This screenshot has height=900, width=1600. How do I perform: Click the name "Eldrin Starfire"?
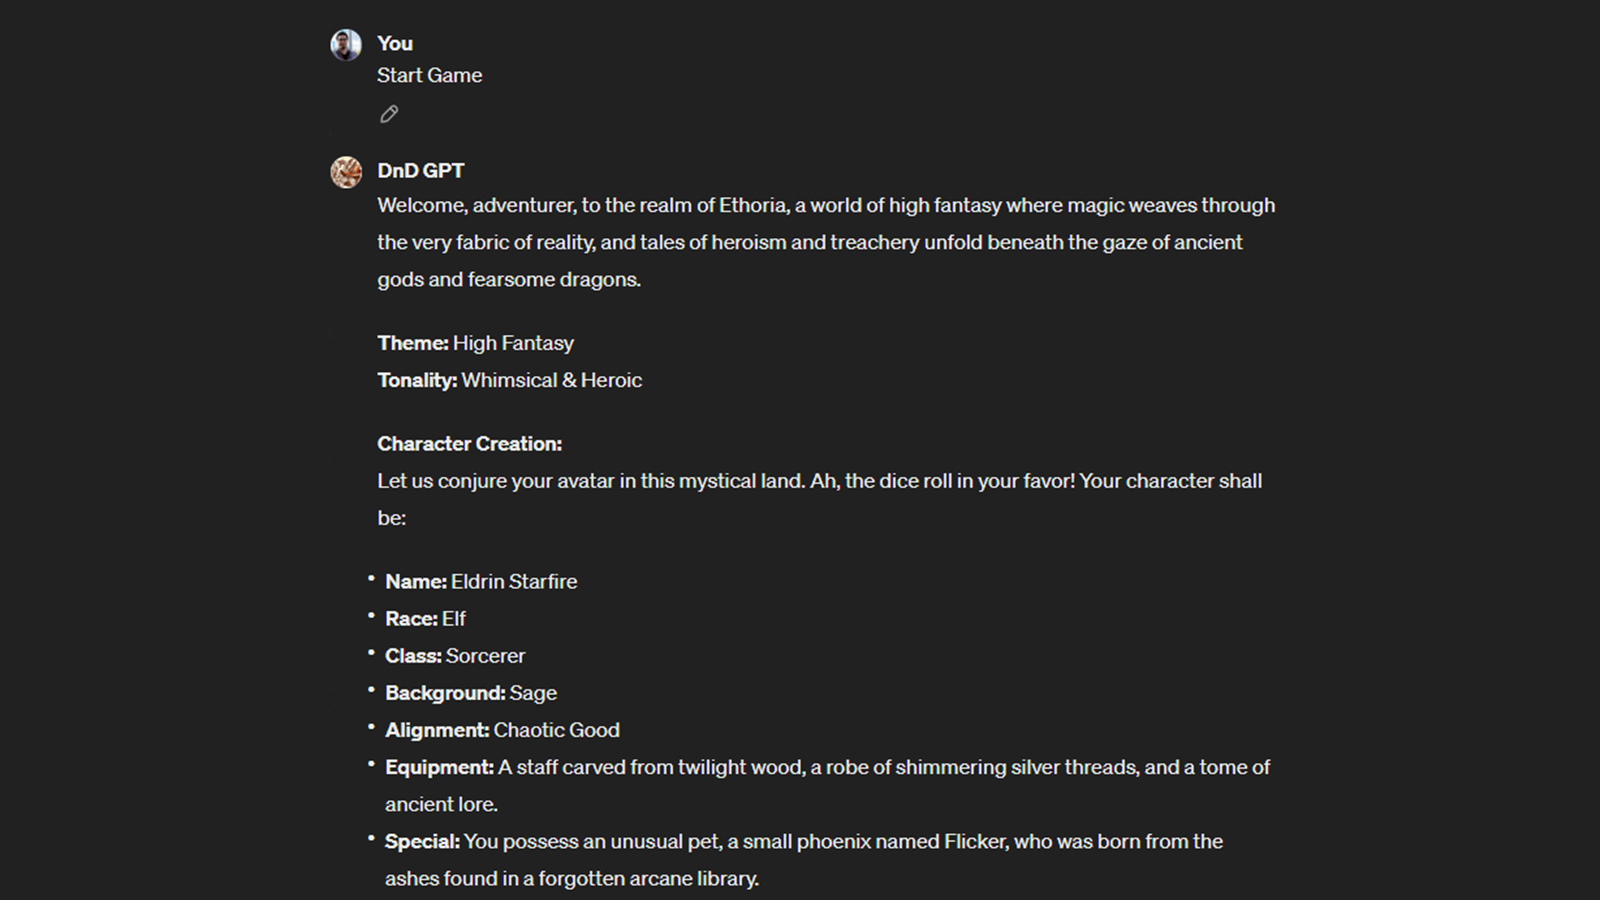point(514,581)
